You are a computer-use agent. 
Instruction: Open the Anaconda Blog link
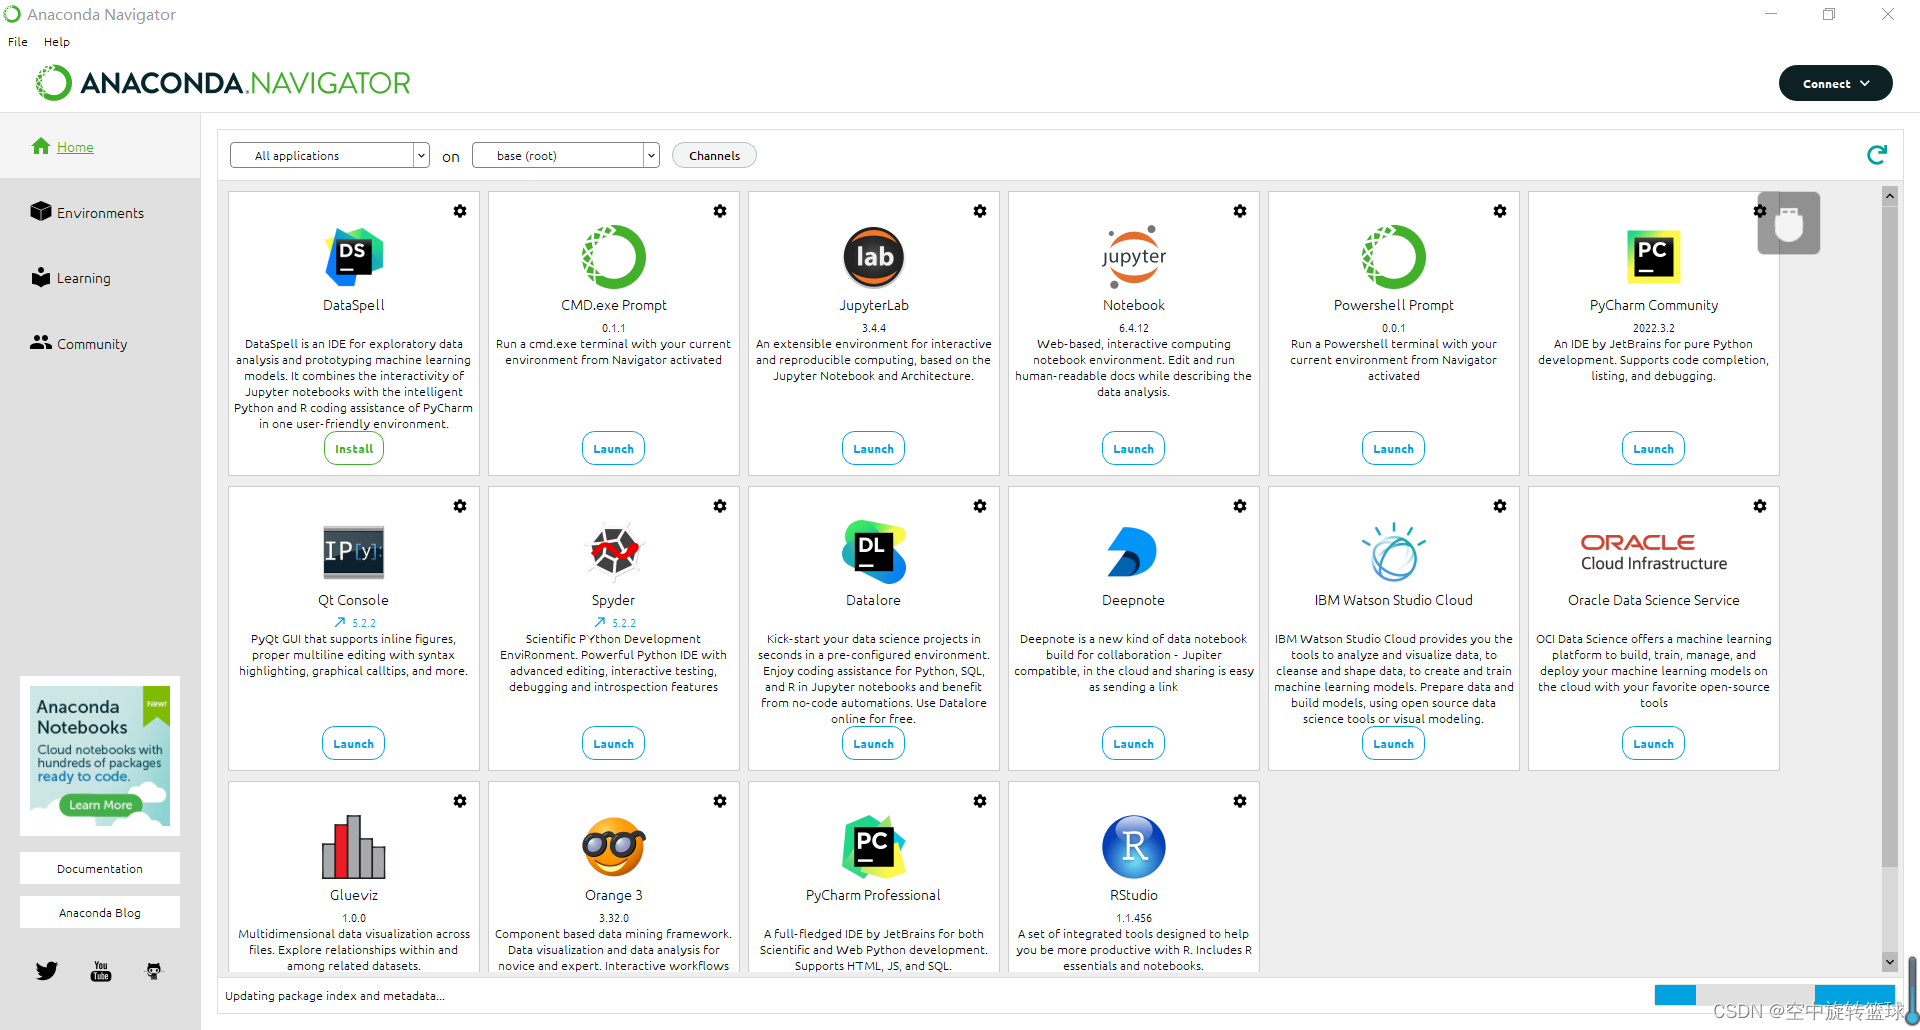(100, 912)
